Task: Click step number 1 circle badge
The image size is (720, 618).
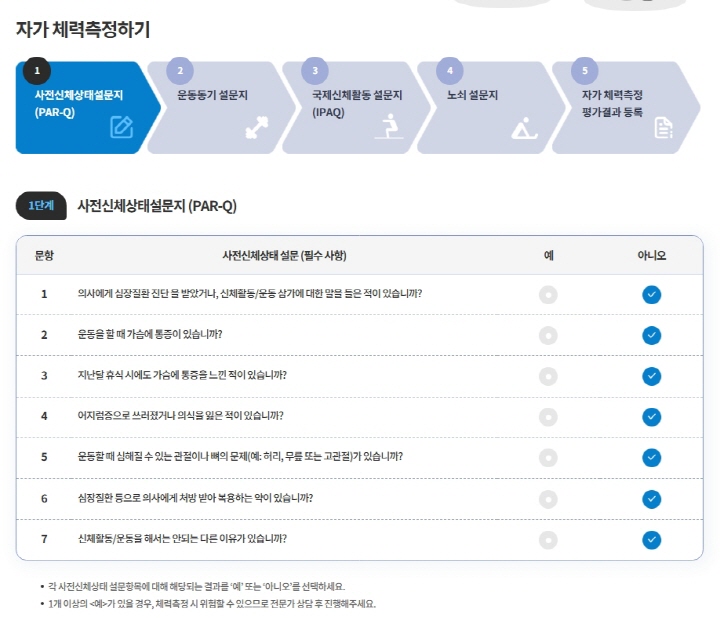Action: click(x=37, y=71)
